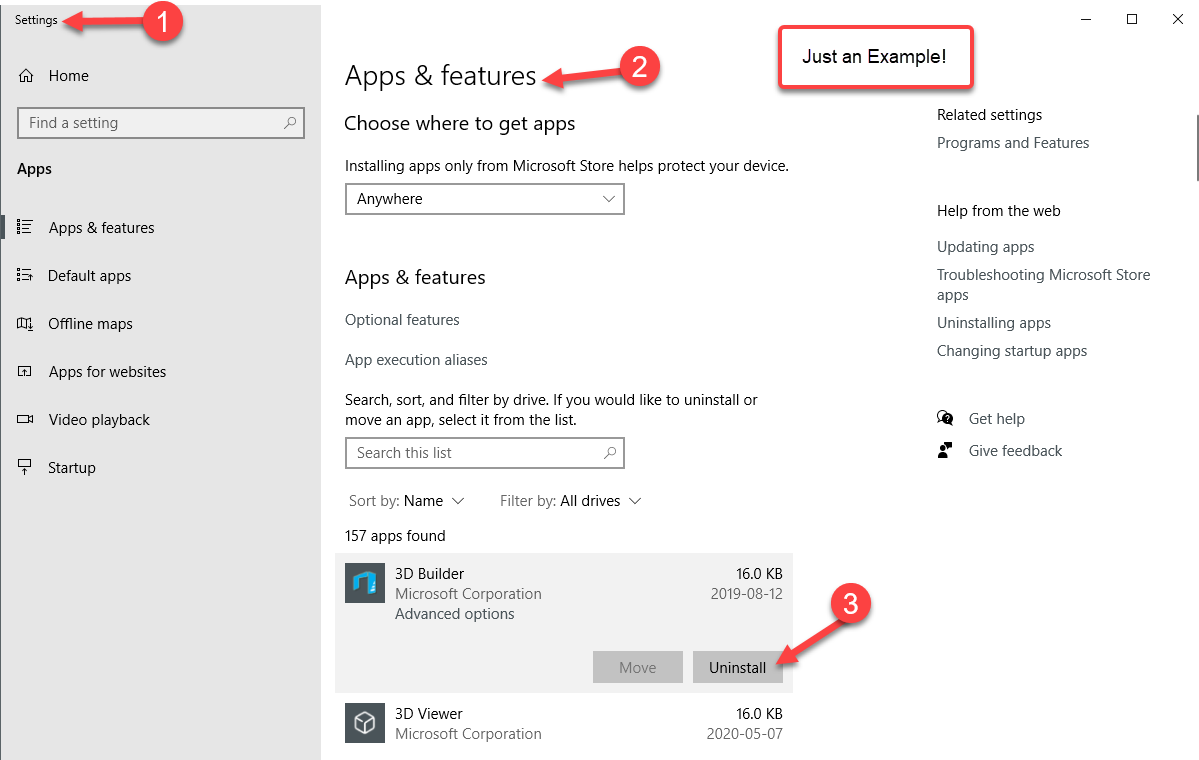Select Video playback in sidebar

tap(99, 420)
